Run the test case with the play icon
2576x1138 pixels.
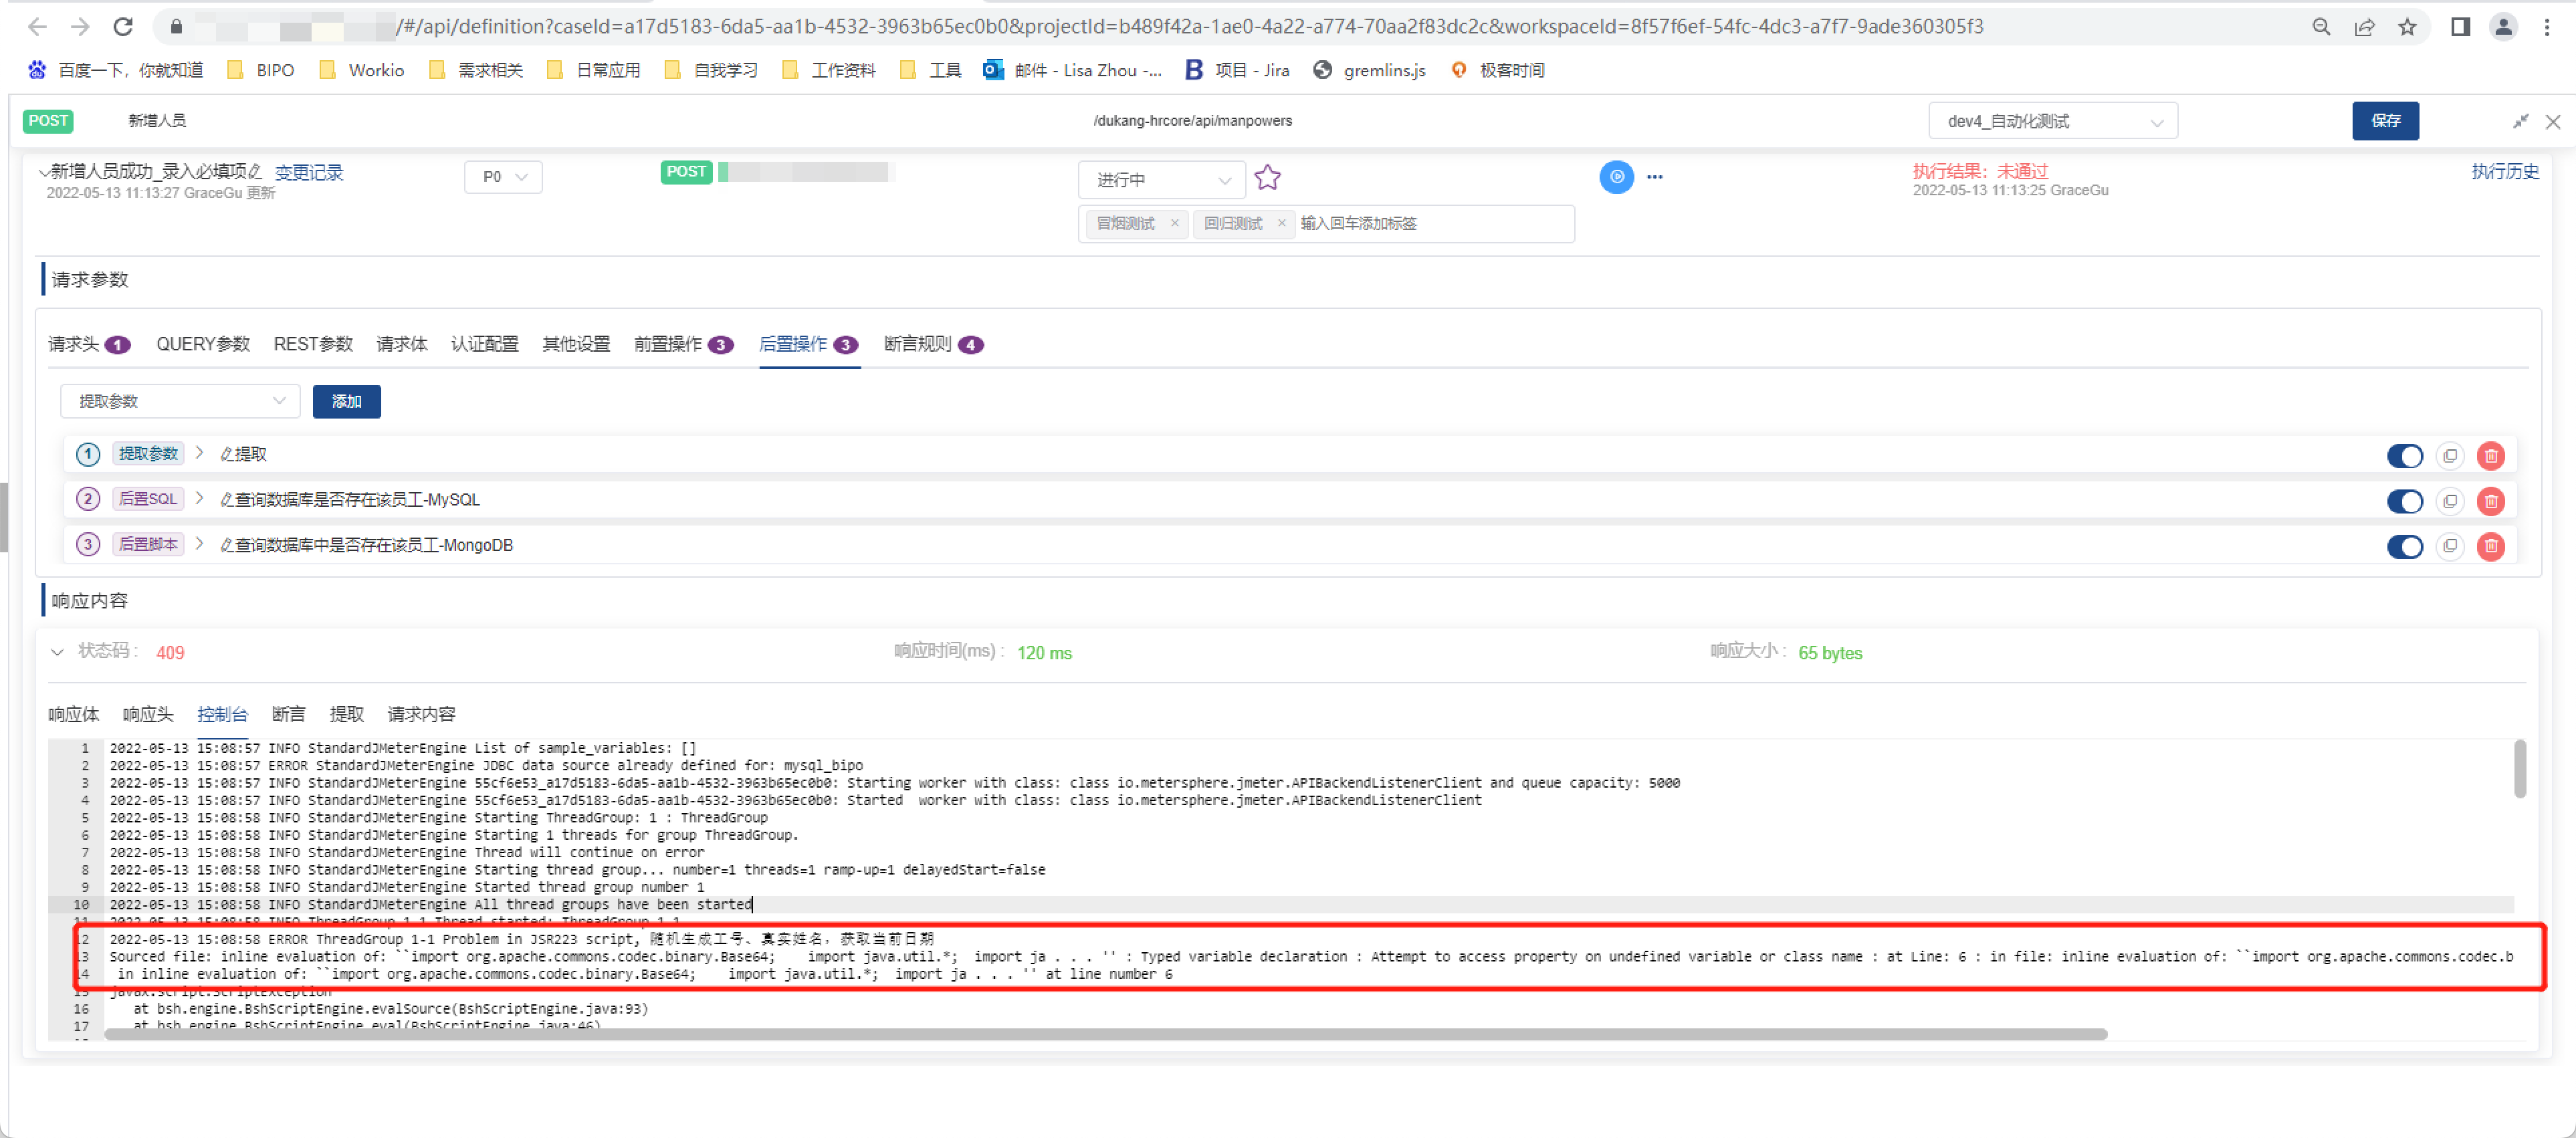point(1616,177)
